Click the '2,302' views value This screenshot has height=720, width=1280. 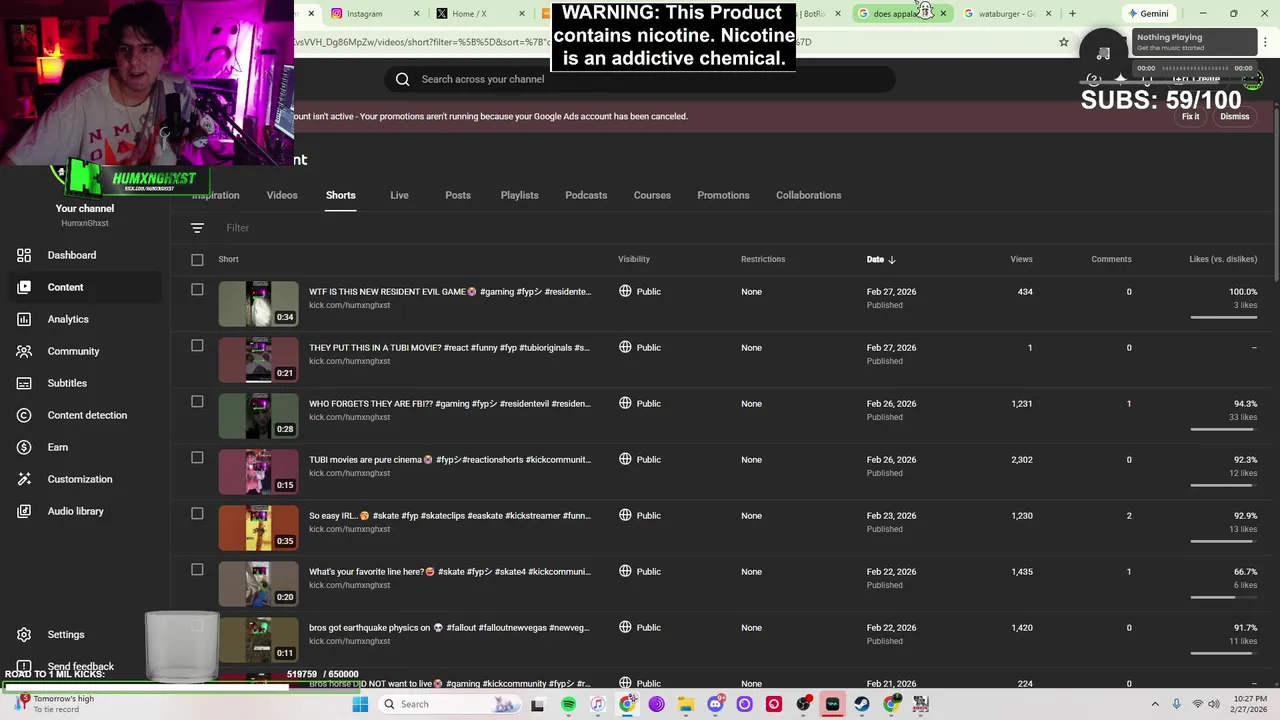1021,459
